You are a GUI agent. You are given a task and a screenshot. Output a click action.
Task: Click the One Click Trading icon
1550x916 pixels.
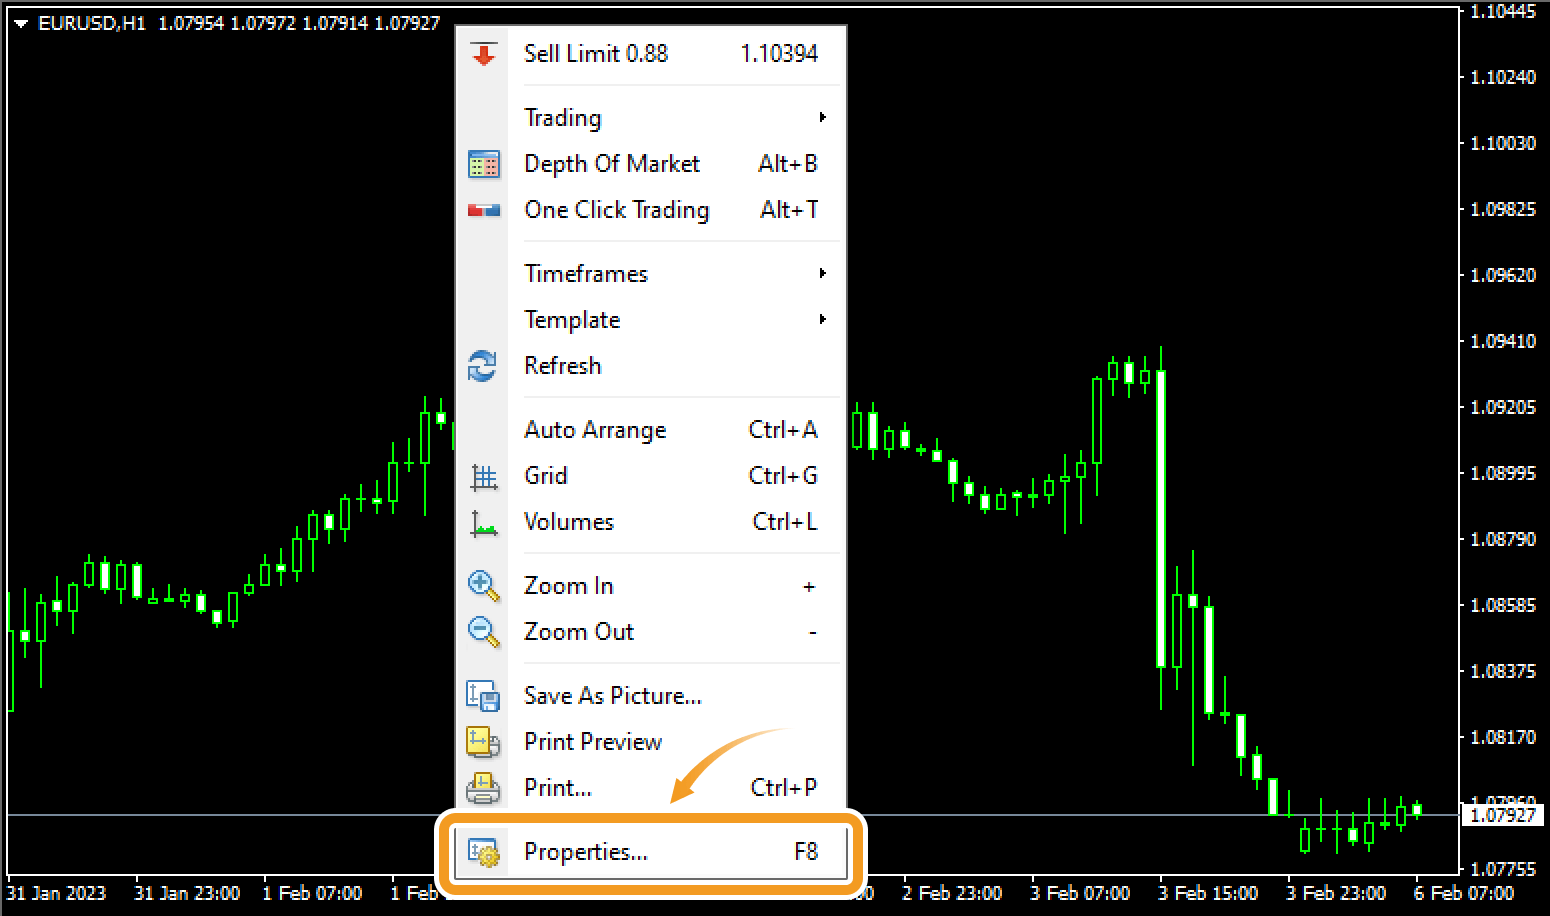tap(484, 210)
